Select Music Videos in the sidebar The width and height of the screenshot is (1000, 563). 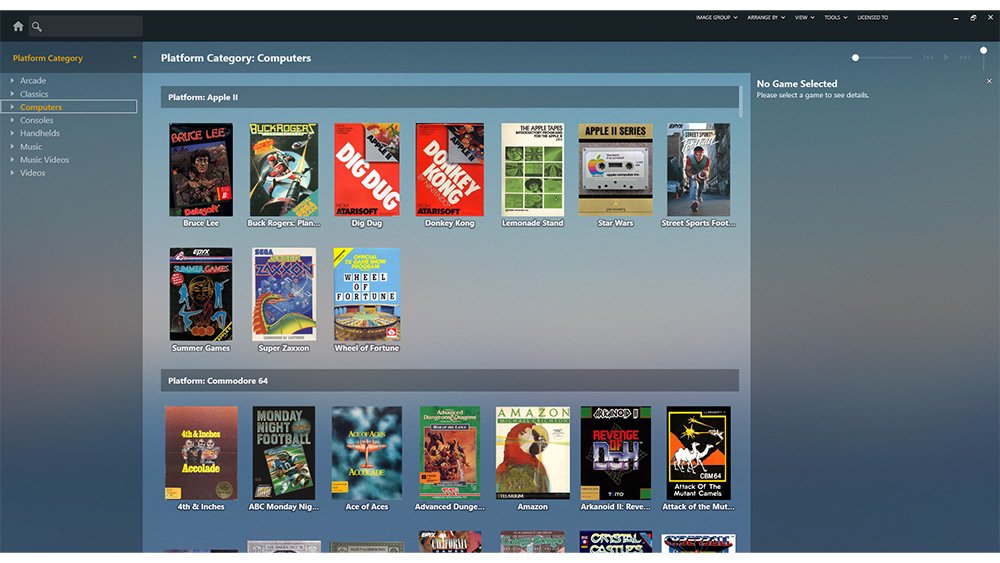pyautogui.click(x=44, y=159)
